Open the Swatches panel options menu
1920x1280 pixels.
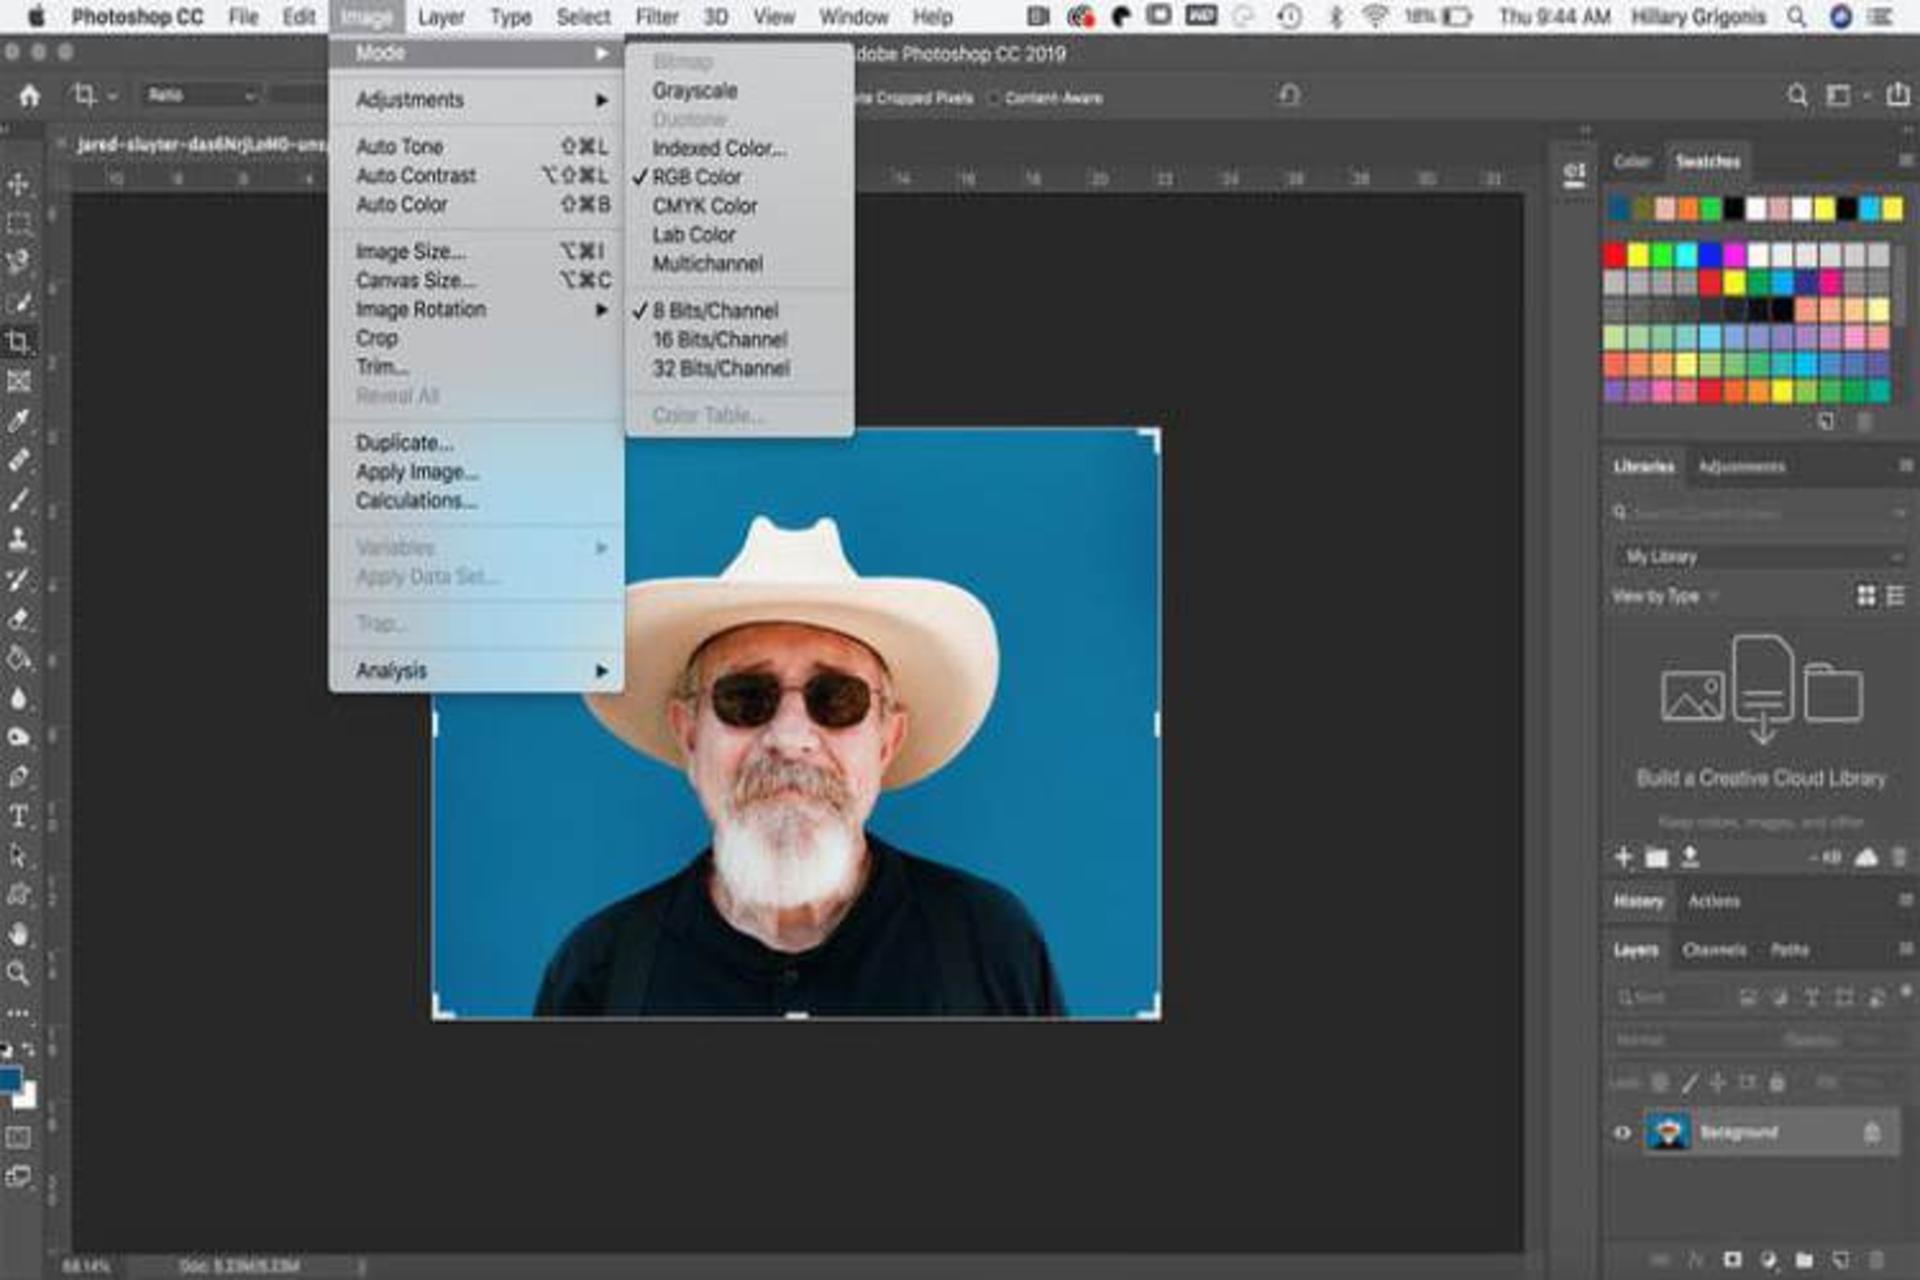point(1905,160)
